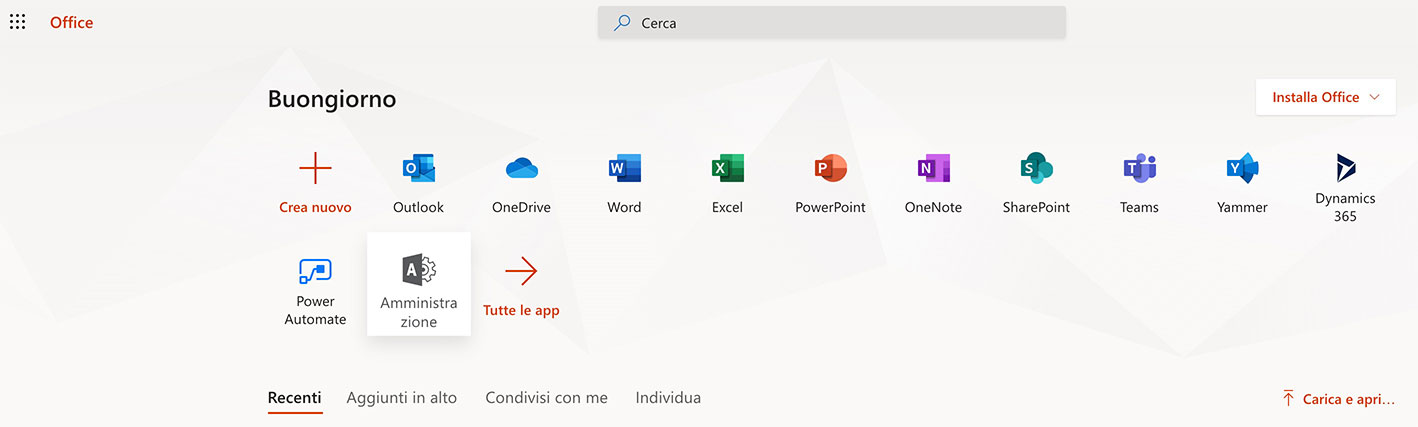Launch the Teams app icon
1418x427 pixels.
(x=1139, y=168)
